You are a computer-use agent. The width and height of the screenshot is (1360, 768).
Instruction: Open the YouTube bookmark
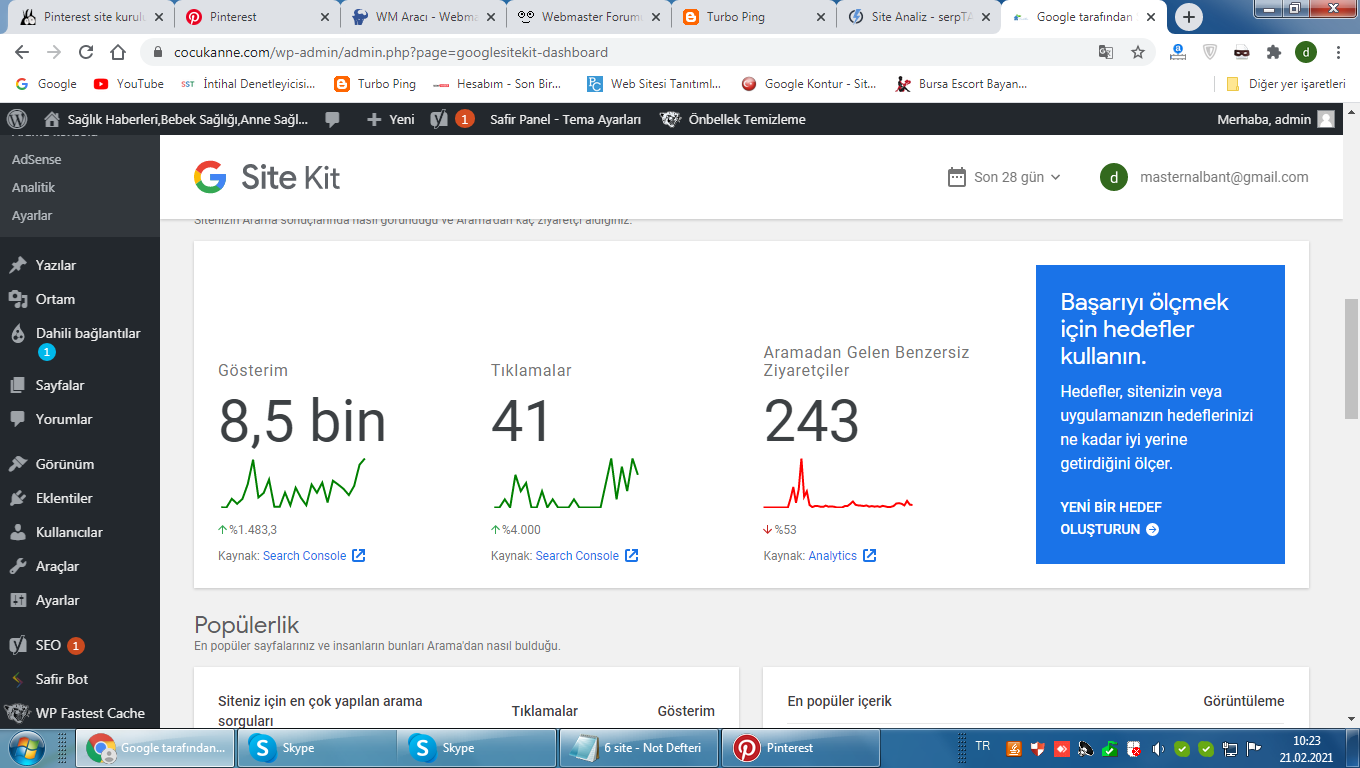pos(129,84)
